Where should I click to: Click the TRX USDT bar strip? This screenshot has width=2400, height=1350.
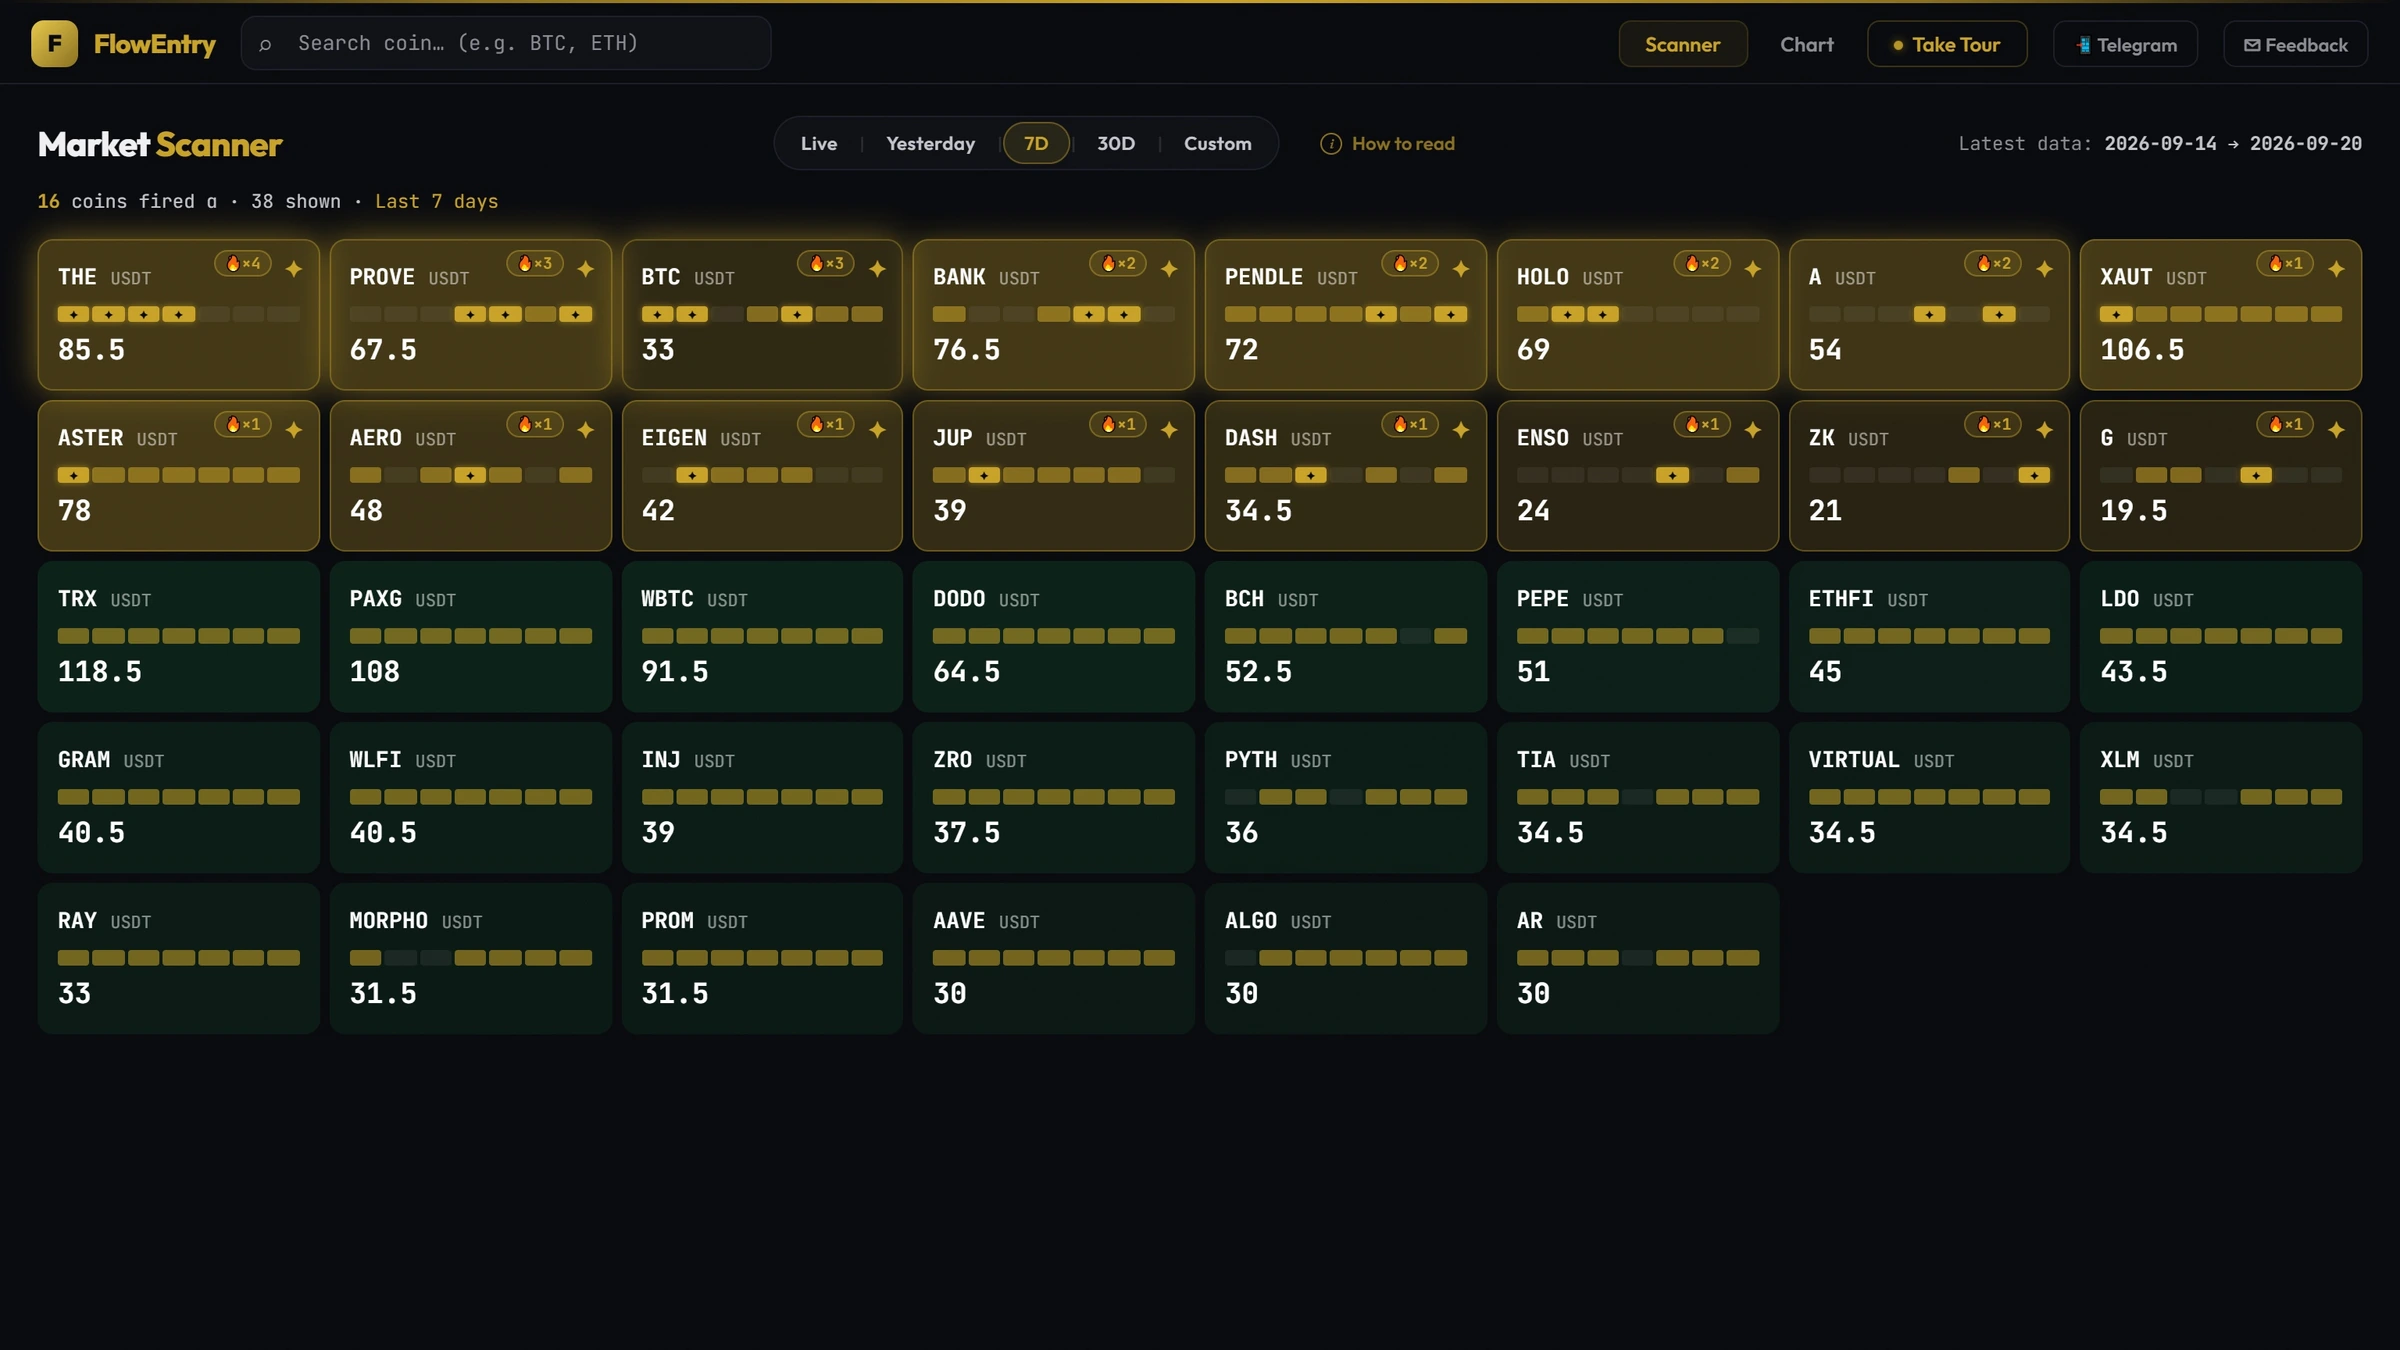pyautogui.click(x=179, y=636)
